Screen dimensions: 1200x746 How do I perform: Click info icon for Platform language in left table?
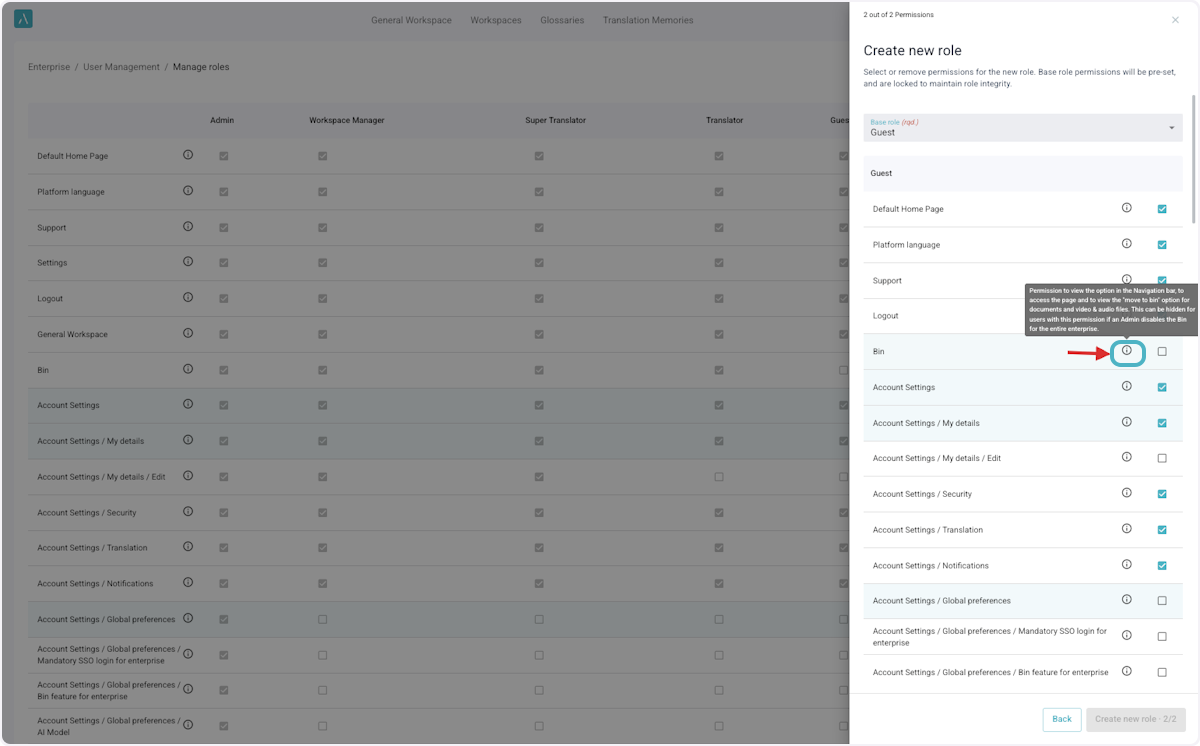pos(188,191)
